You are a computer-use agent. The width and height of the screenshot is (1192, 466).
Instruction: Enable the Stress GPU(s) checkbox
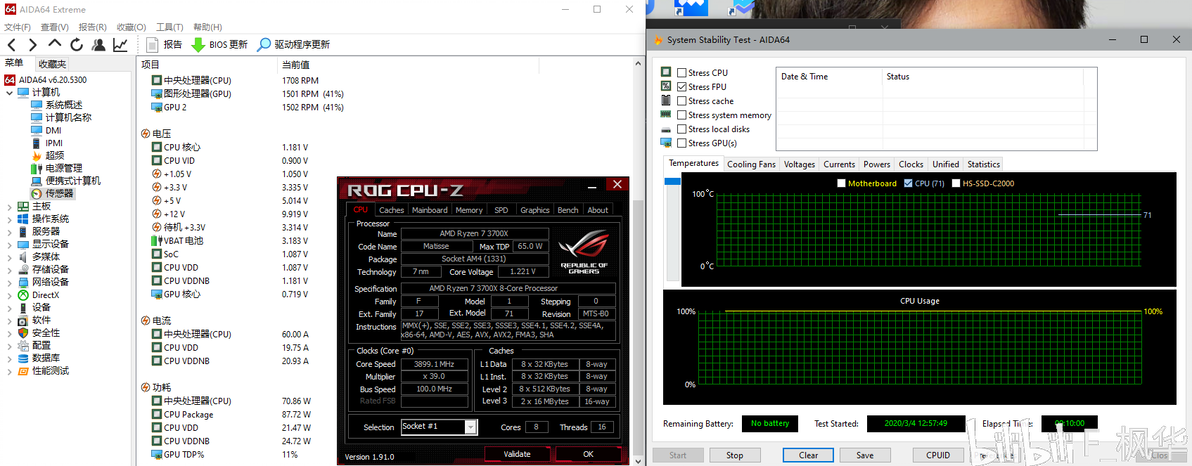(681, 143)
